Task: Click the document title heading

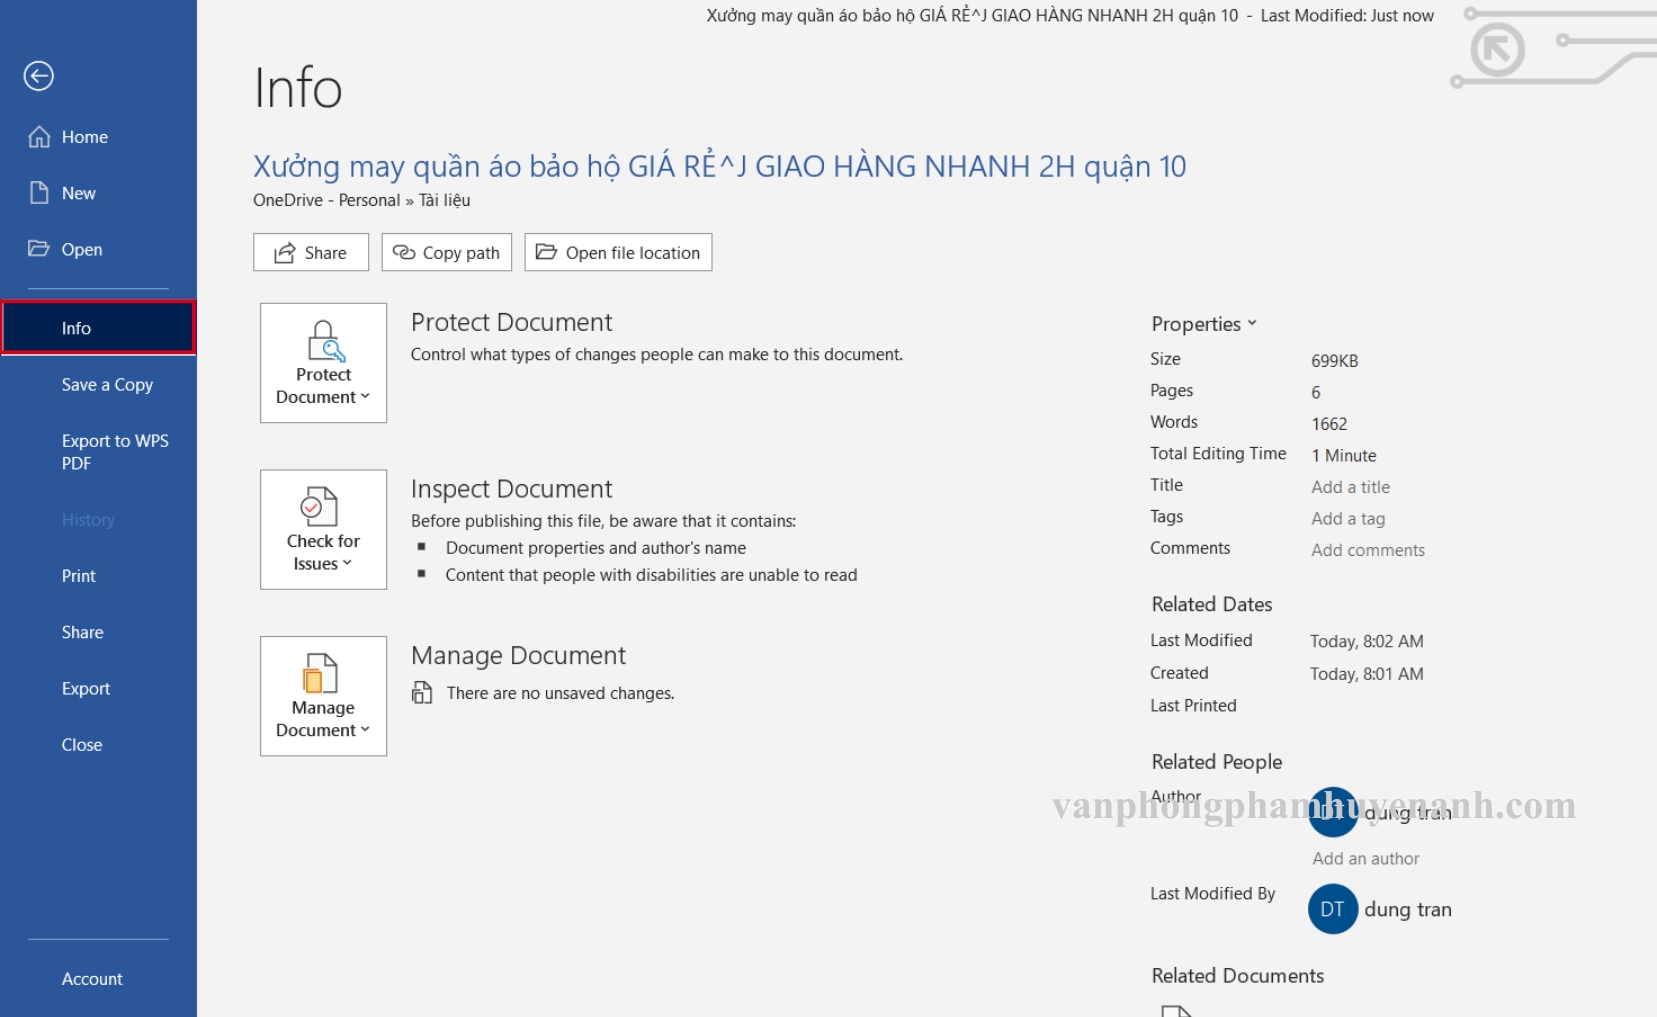Action: coord(720,166)
